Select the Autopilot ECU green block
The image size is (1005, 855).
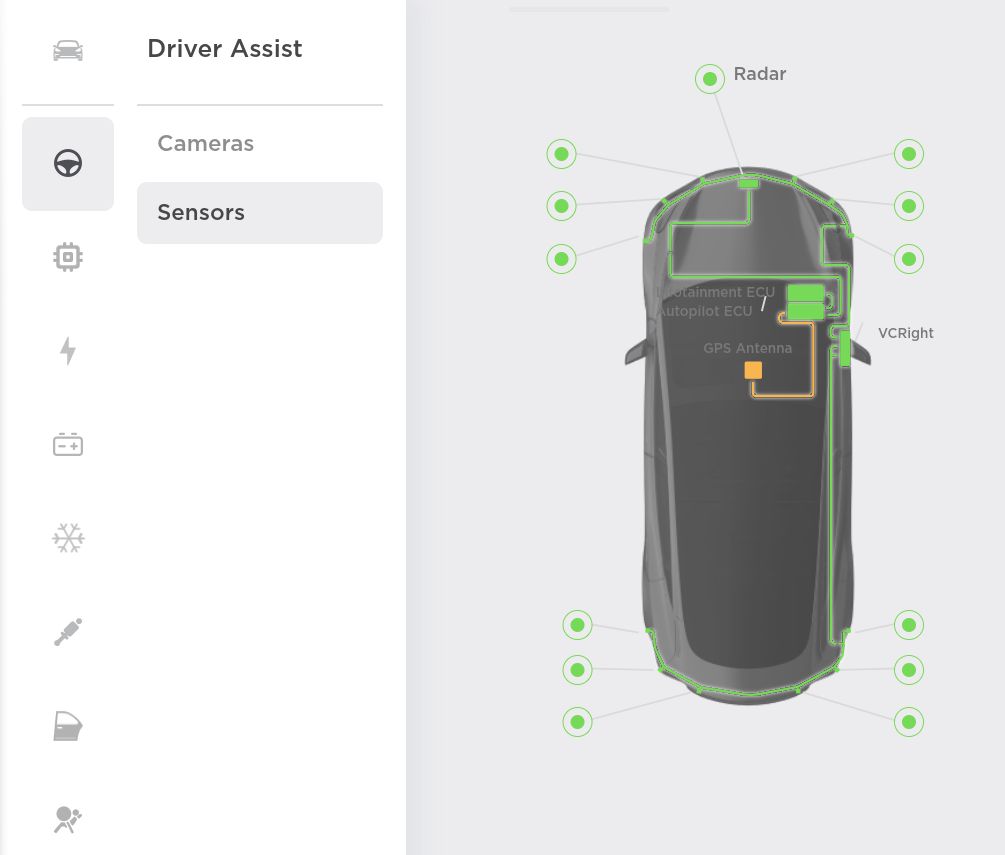click(806, 311)
